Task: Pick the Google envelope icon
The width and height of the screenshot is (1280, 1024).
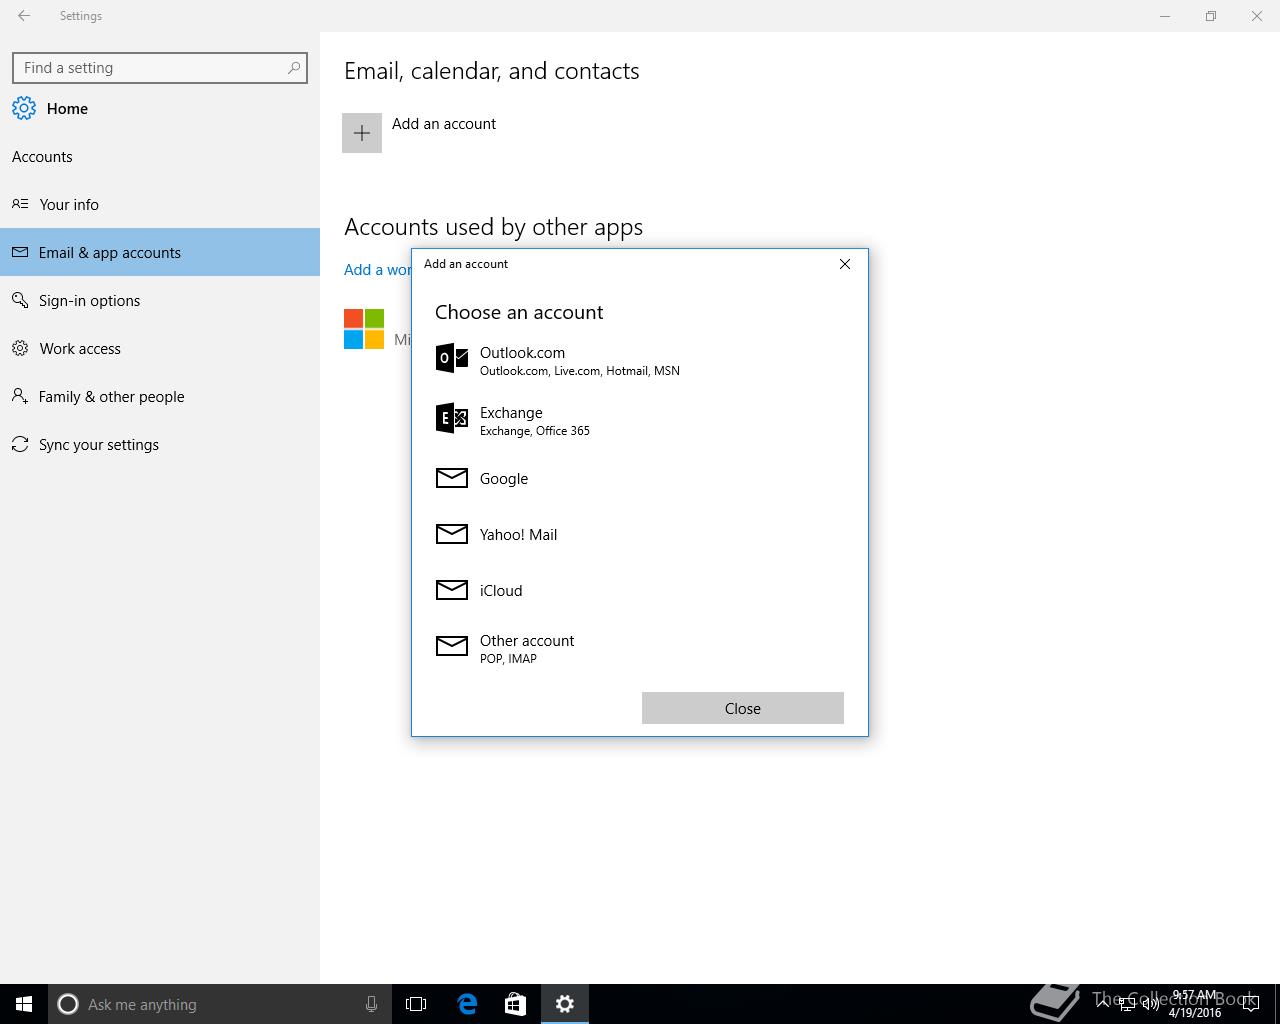Action: [452, 478]
